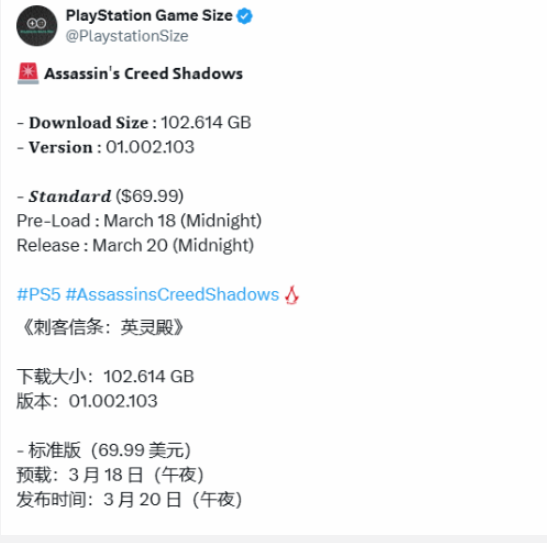Click the Release March 20 line

point(135,246)
